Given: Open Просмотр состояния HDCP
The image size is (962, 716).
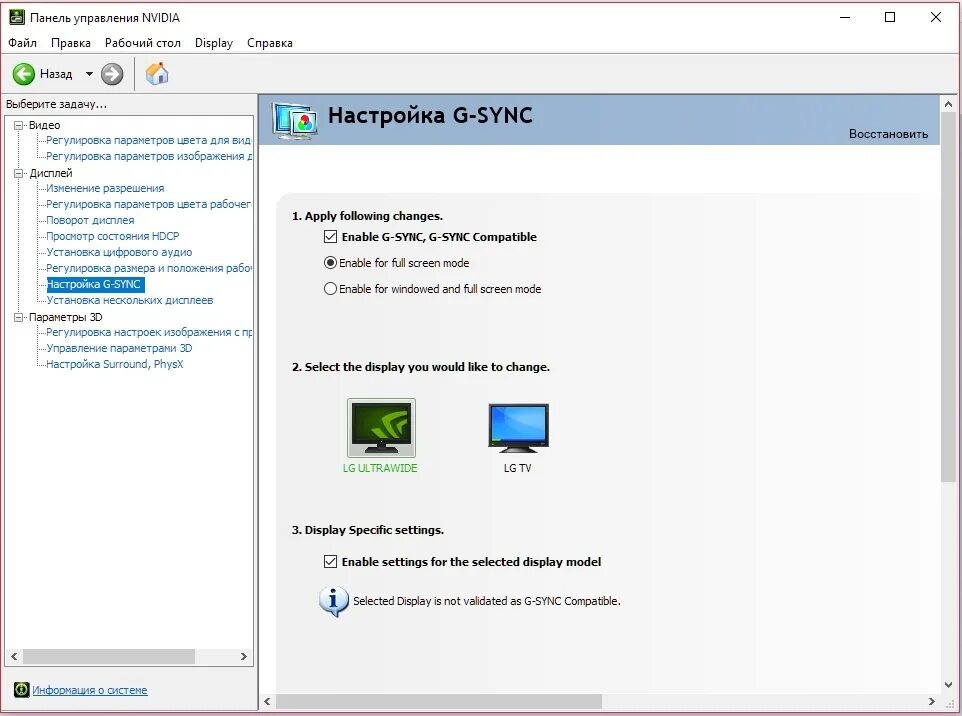Looking at the screenshot, I should click(112, 236).
